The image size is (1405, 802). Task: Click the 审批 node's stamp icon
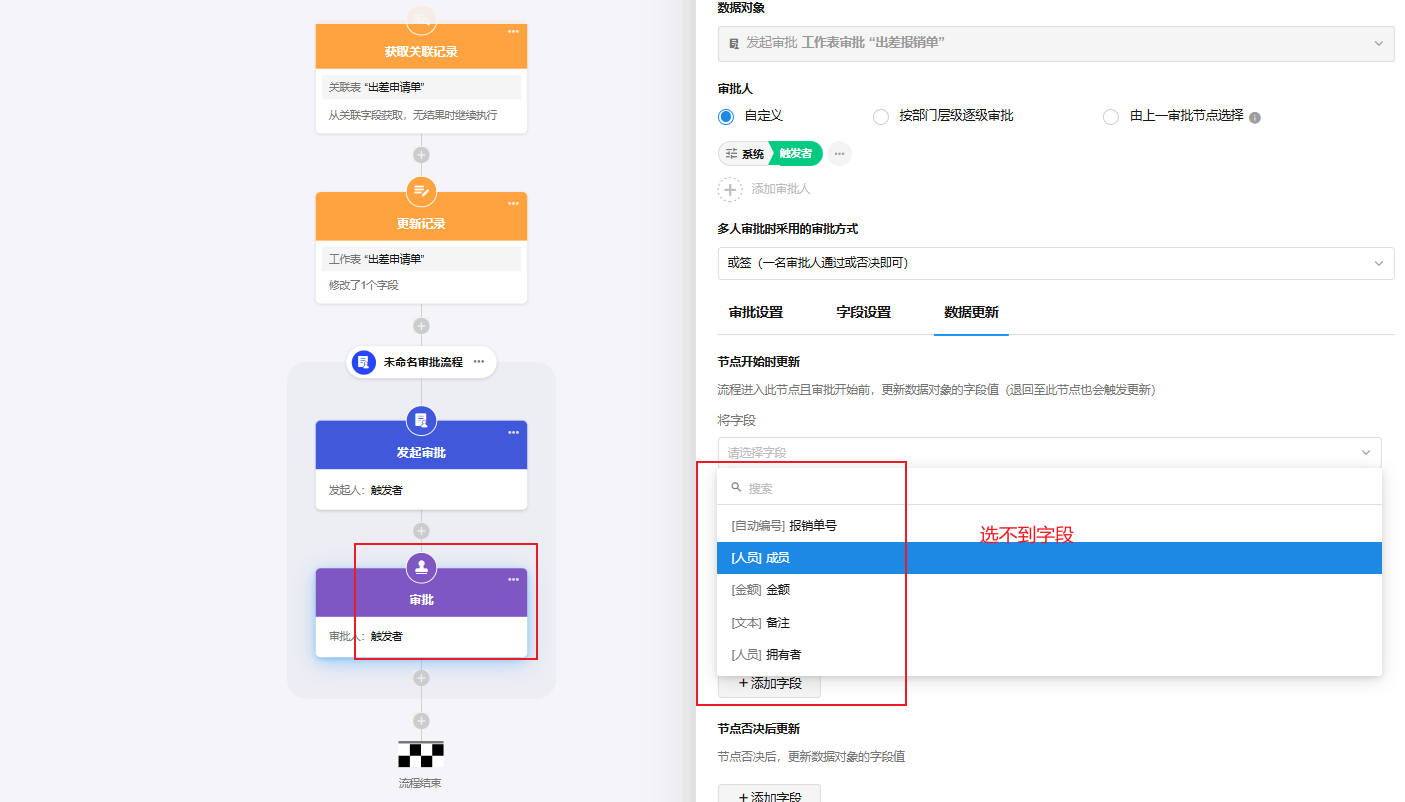pyautogui.click(x=421, y=567)
